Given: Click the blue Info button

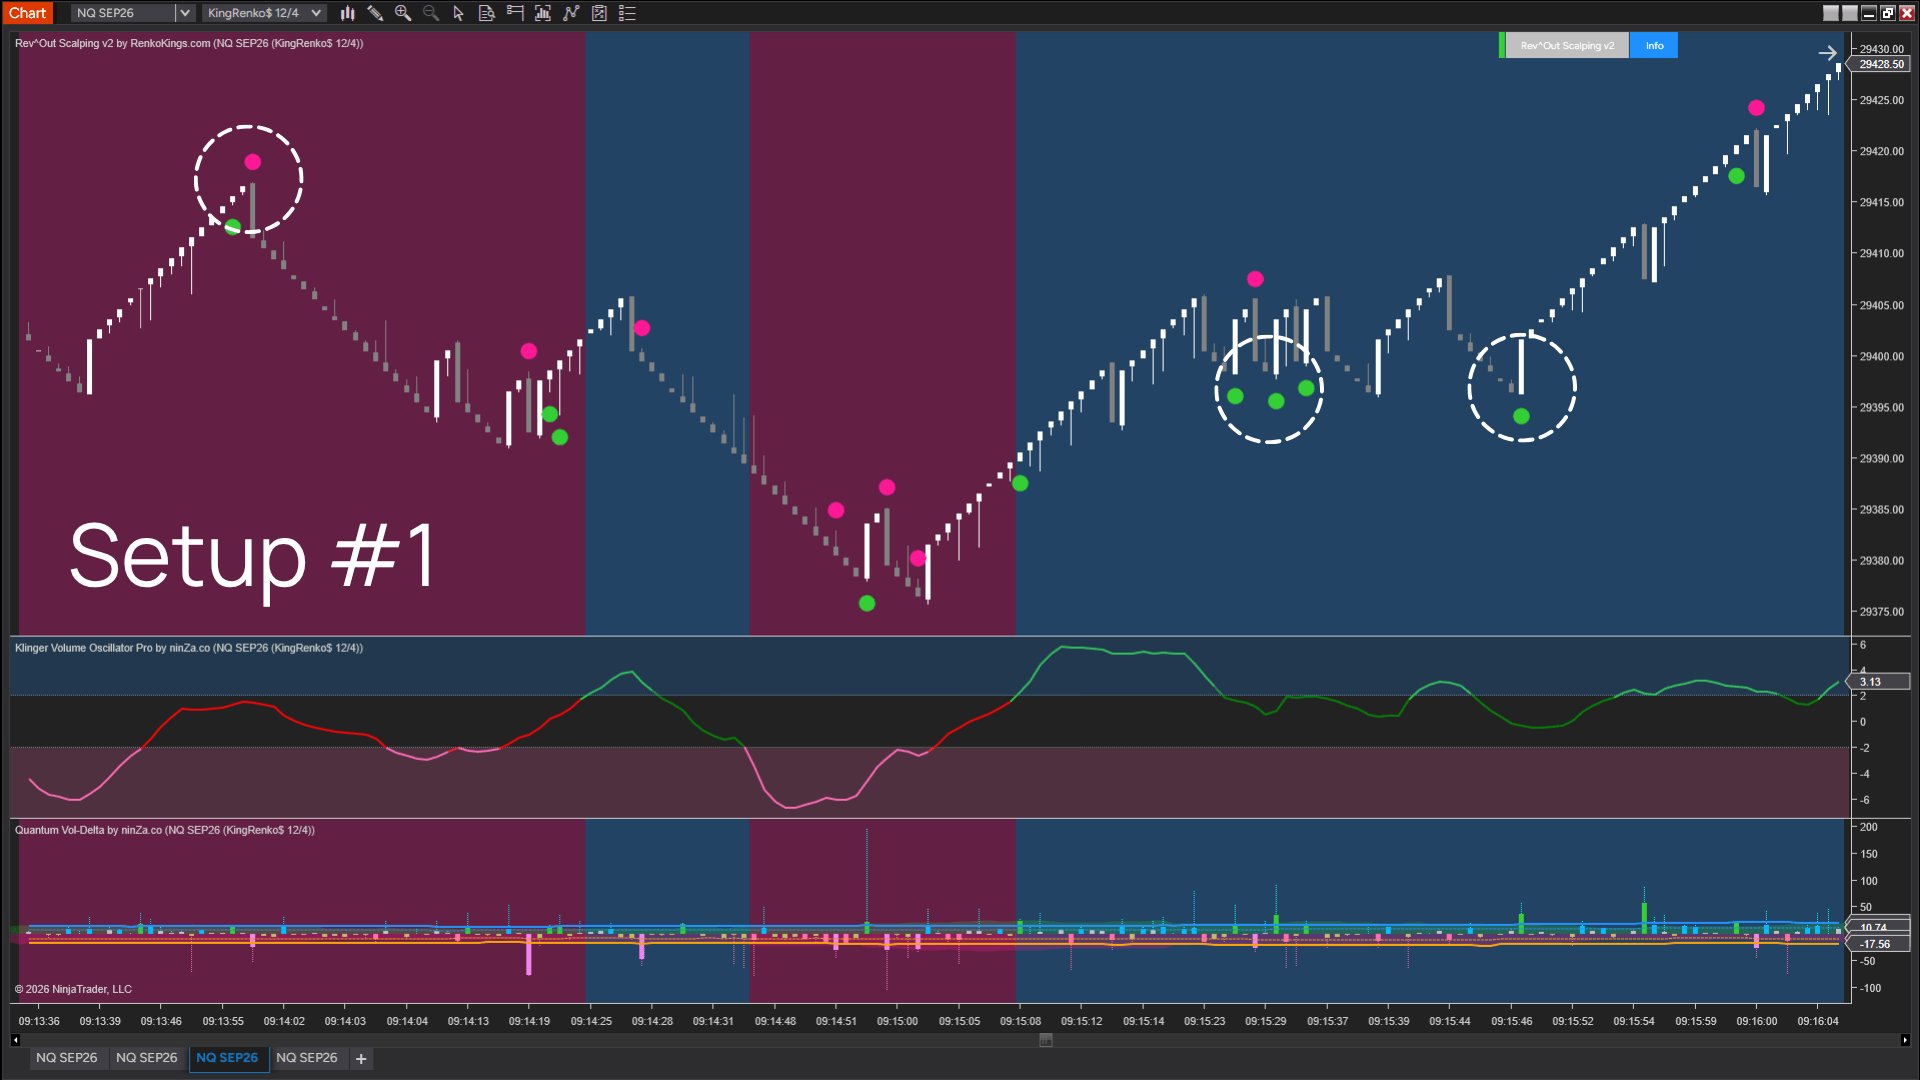Looking at the screenshot, I should coord(1654,46).
